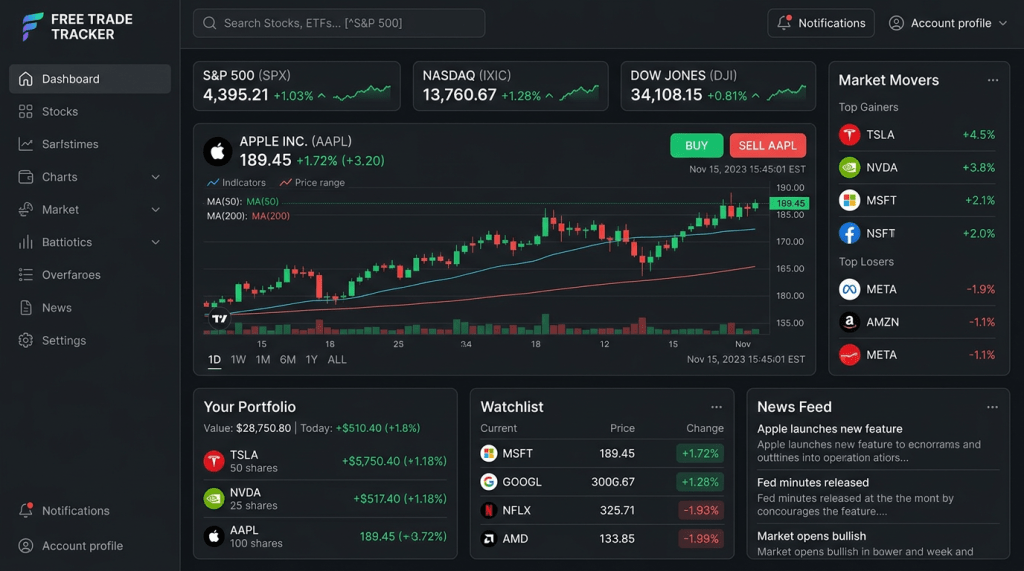
Task: Toggle the Indicators chart option
Action: point(236,183)
